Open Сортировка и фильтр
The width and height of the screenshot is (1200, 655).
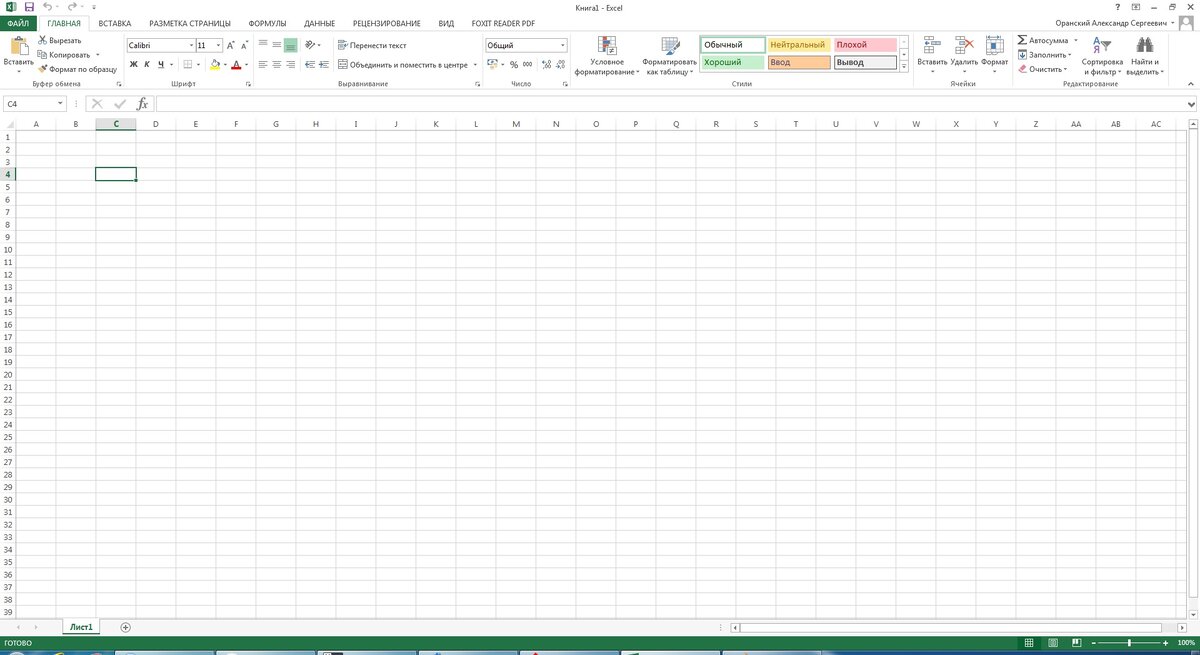pyautogui.click(x=1102, y=57)
